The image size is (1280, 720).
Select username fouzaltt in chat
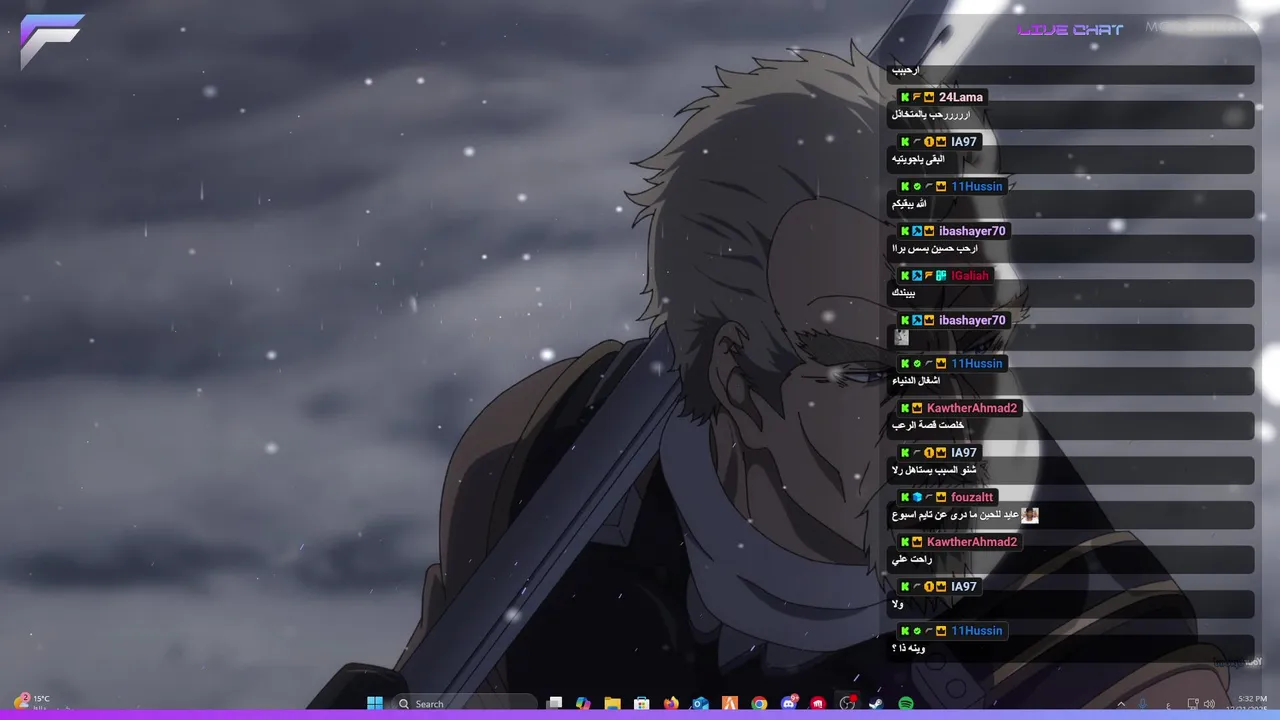[972, 497]
